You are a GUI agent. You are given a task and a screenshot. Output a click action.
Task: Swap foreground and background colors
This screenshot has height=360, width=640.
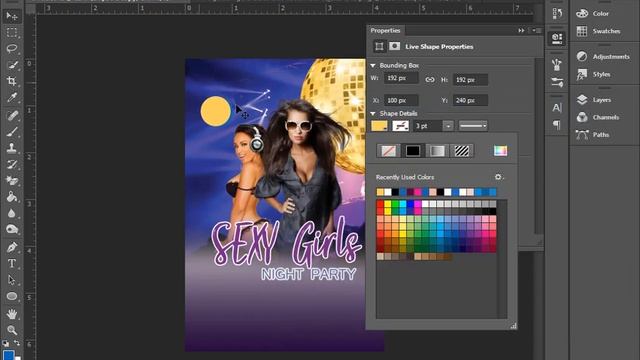pos(17,343)
